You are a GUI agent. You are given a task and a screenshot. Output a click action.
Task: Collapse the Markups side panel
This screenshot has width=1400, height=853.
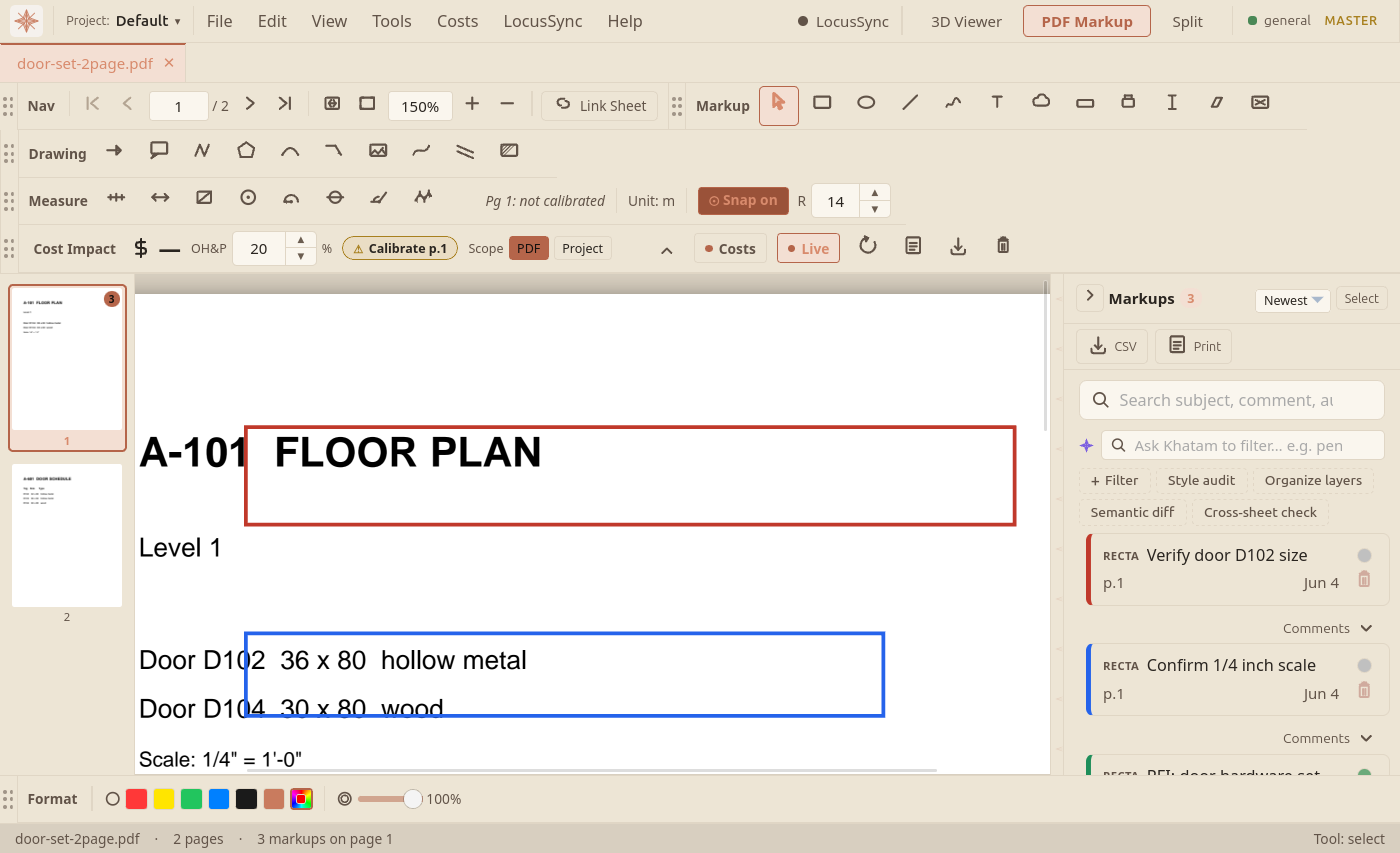coord(1090,297)
